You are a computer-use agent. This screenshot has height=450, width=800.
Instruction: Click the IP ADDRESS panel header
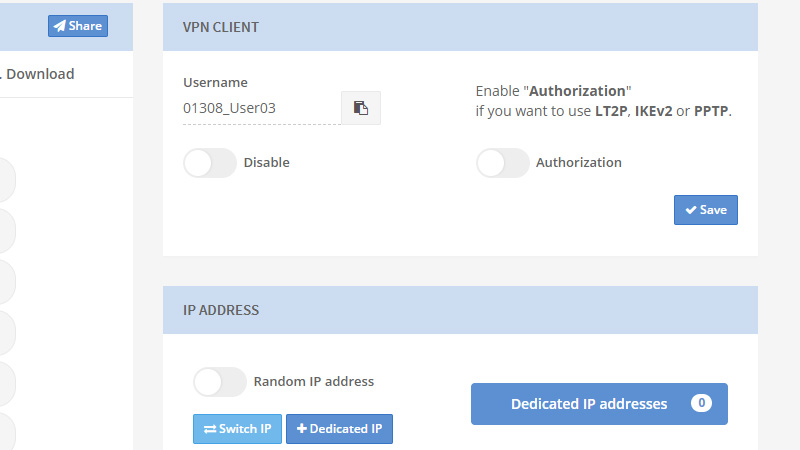pyautogui.click(x=460, y=310)
